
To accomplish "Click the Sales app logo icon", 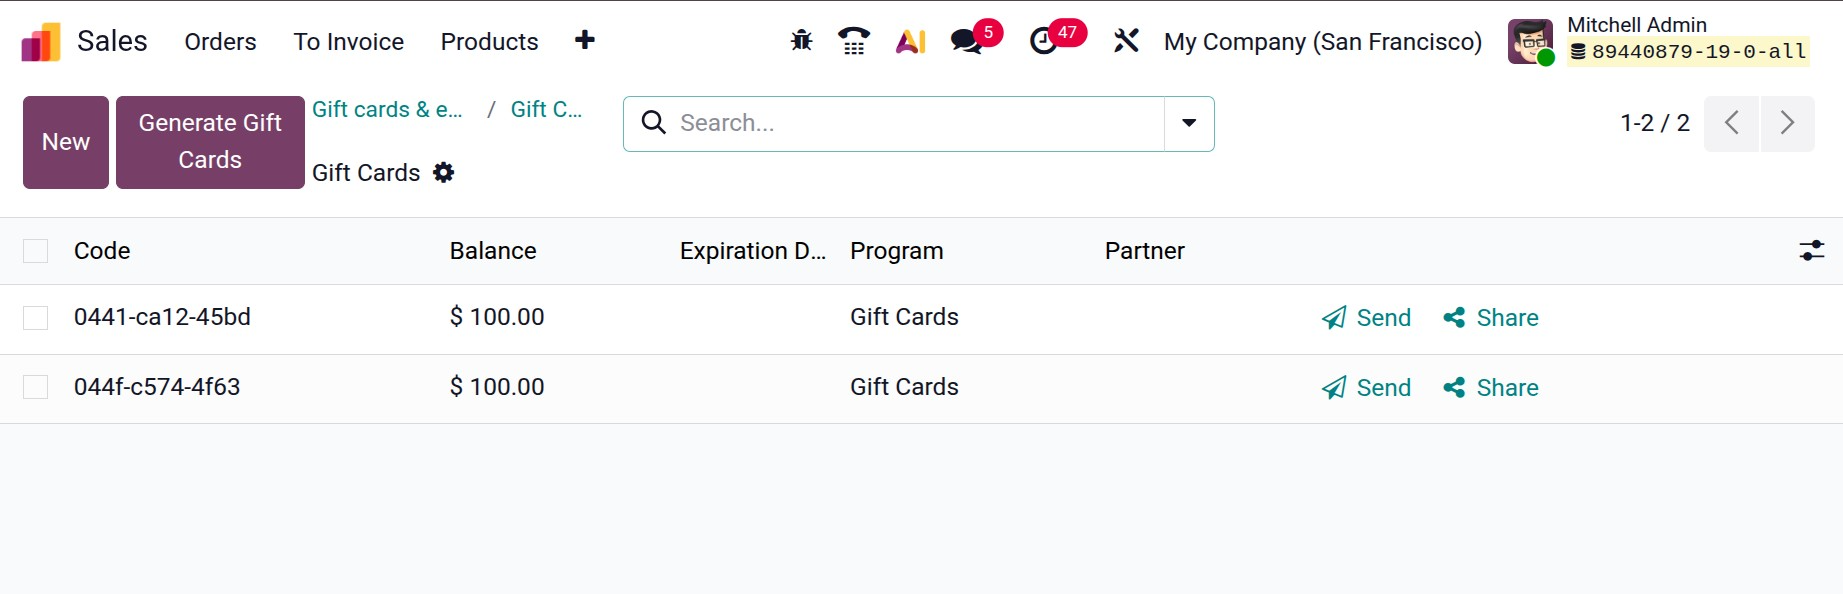I will coord(41,42).
